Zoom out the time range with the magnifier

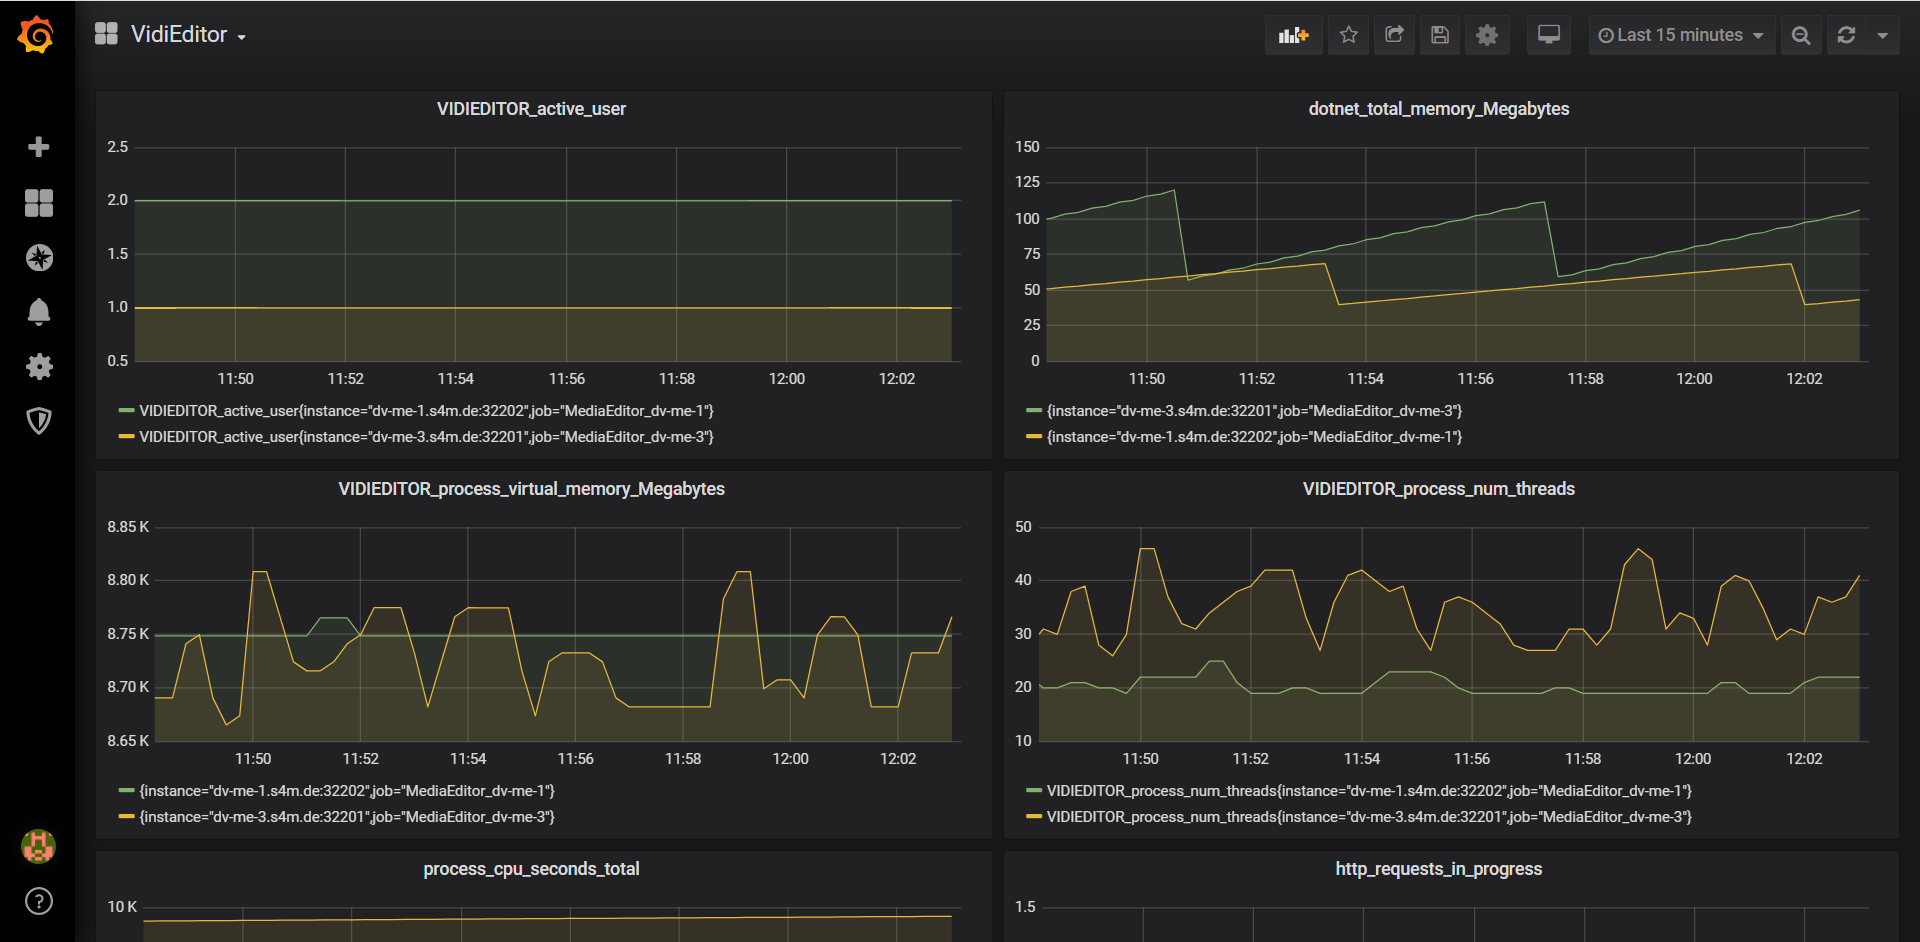tap(1800, 34)
